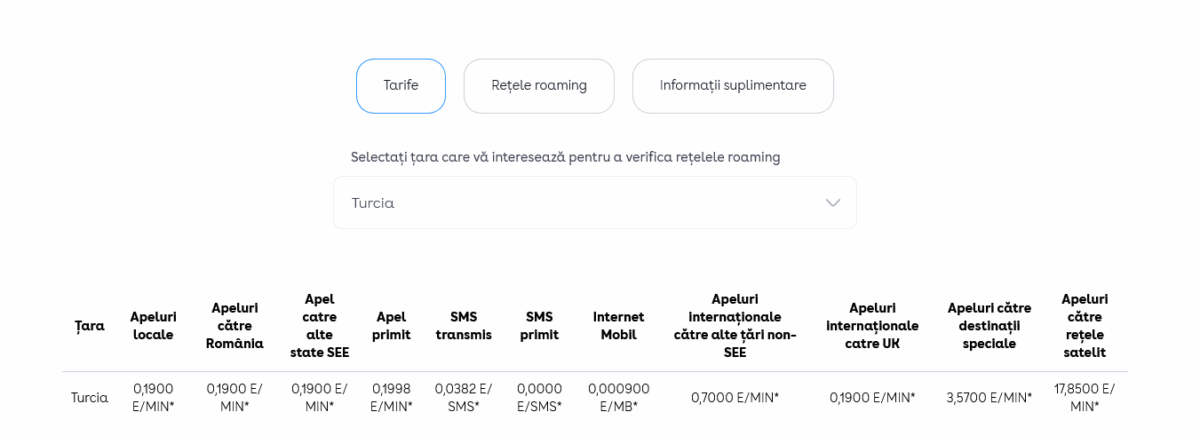The image size is (1200, 436).
Task: Click the SMS transmis column header
Action: point(464,326)
